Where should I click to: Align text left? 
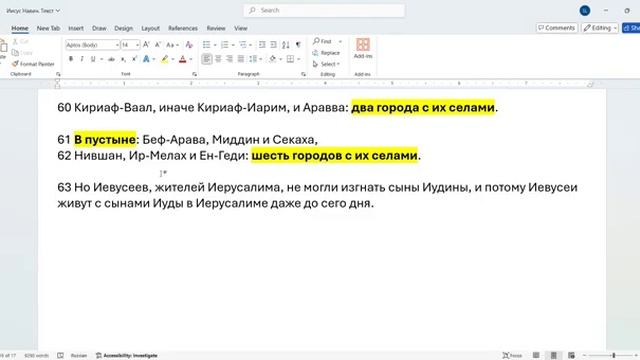pyautogui.click(x=207, y=59)
